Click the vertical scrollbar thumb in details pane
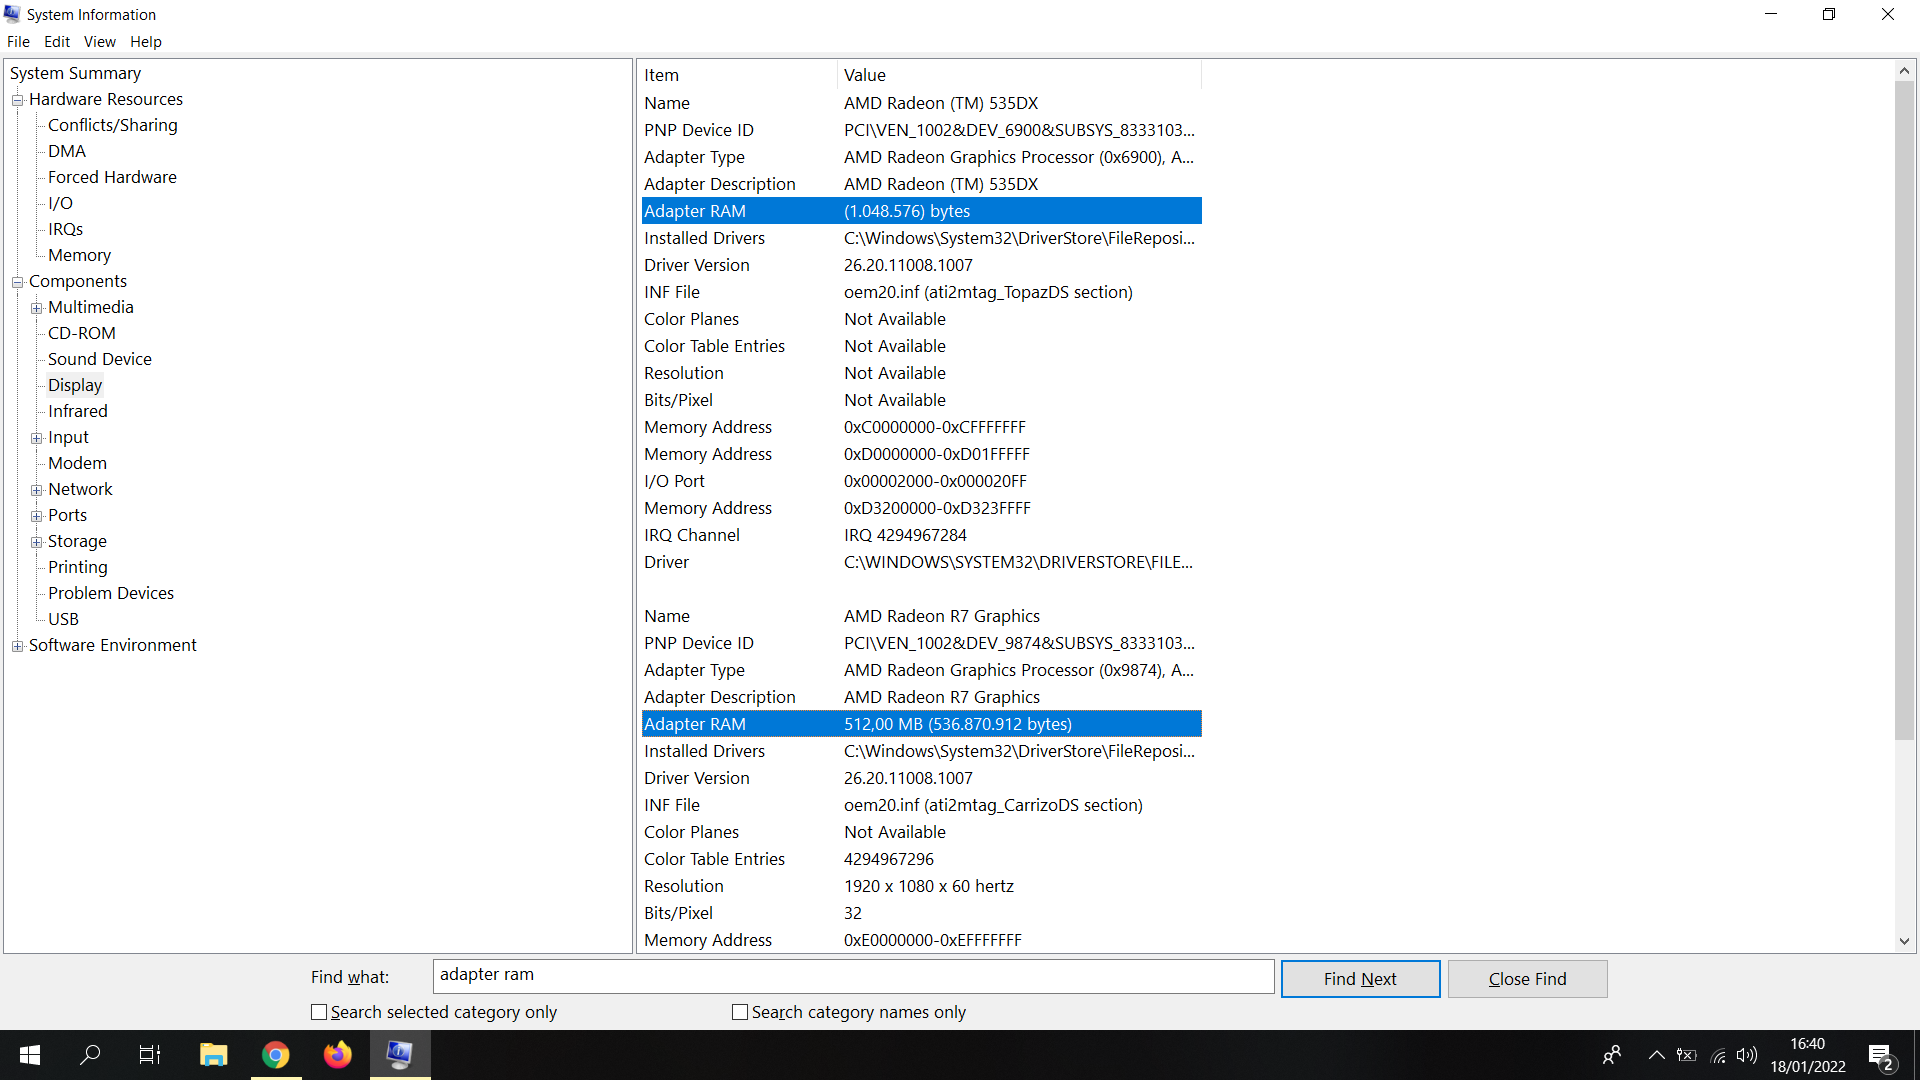 tap(1904, 410)
